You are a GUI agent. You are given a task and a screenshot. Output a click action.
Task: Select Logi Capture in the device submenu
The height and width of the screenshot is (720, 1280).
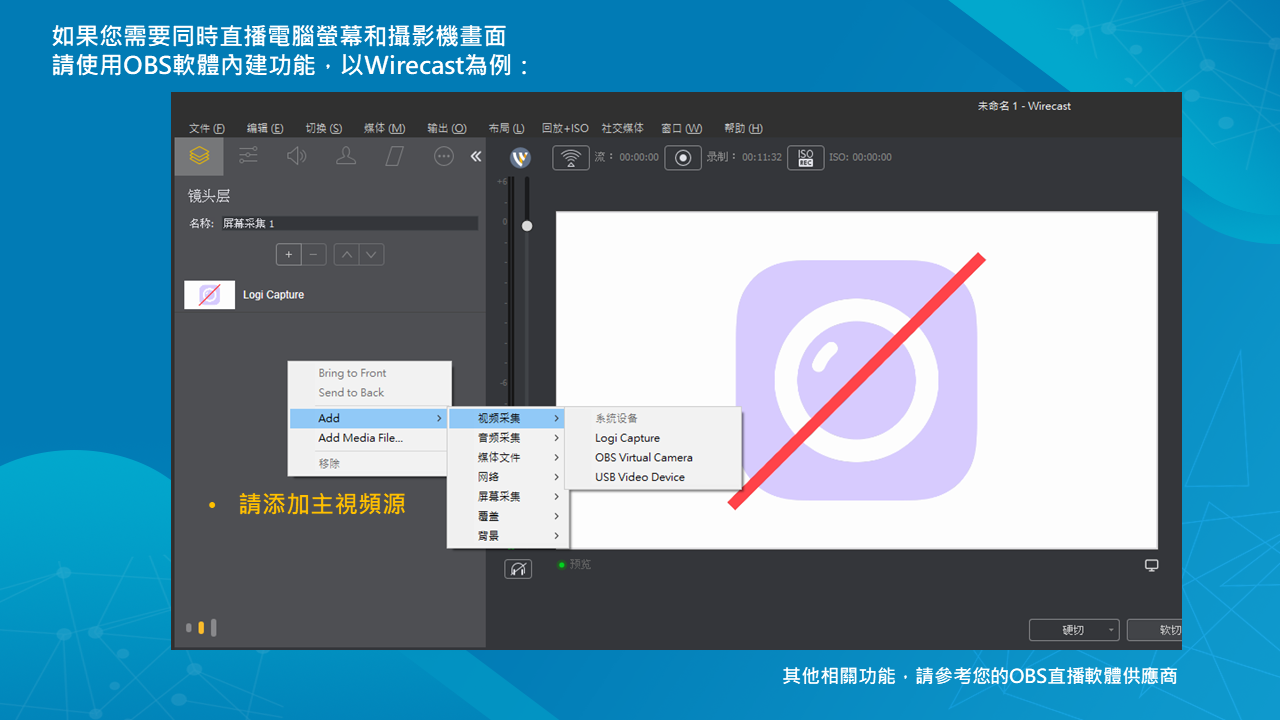point(653,438)
